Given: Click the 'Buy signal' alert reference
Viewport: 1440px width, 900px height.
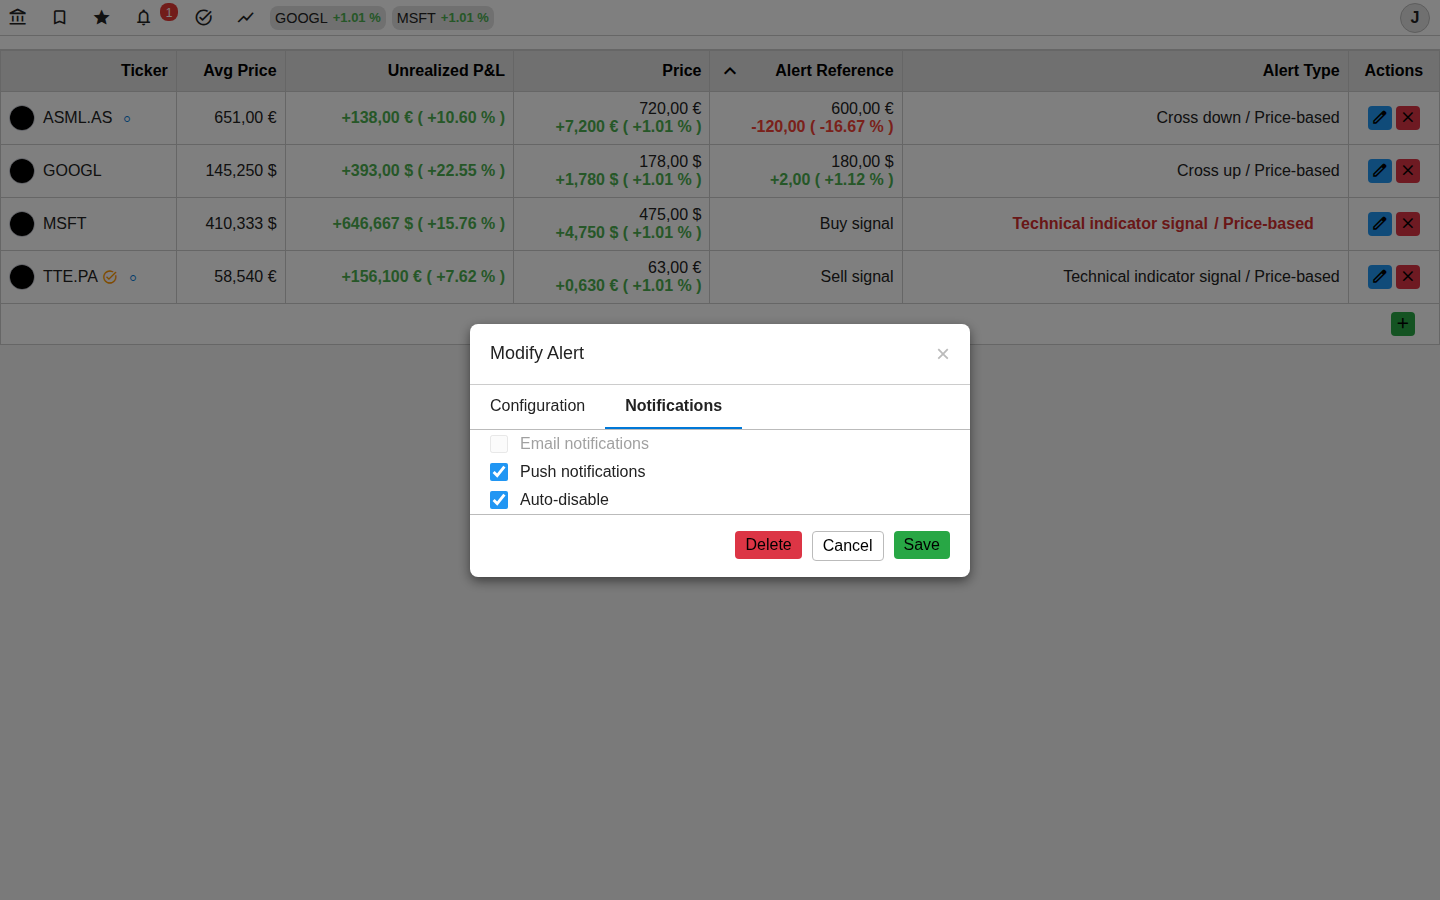Looking at the screenshot, I should pyautogui.click(x=857, y=224).
